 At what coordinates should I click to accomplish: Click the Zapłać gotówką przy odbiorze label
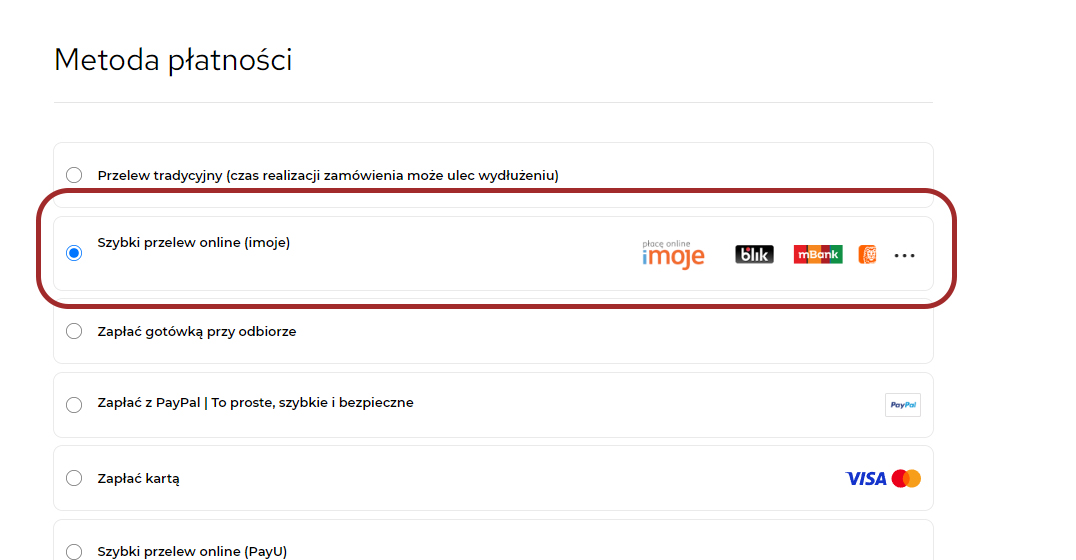click(x=197, y=332)
